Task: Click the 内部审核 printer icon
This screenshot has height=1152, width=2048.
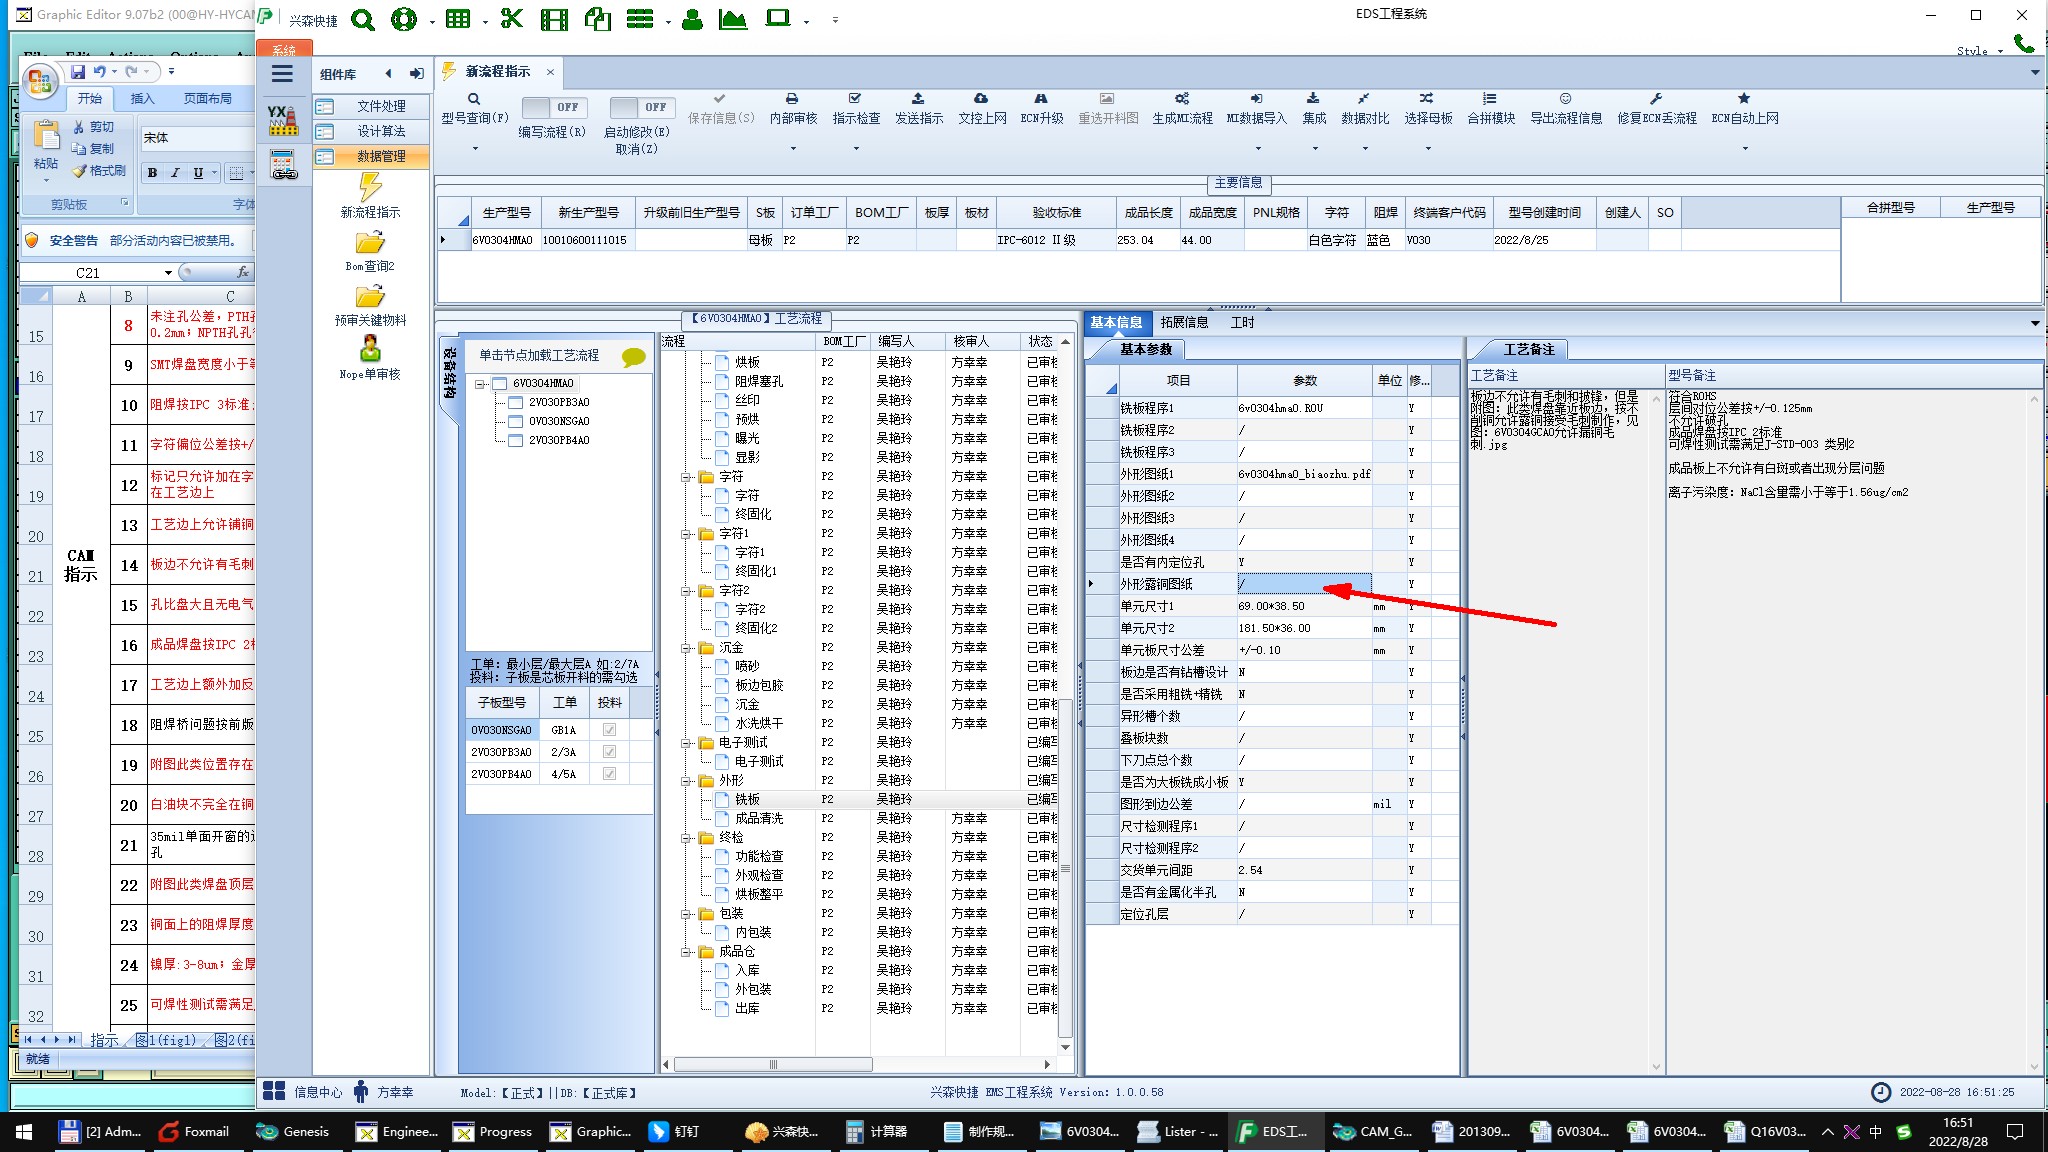Action: click(x=792, y=99)
